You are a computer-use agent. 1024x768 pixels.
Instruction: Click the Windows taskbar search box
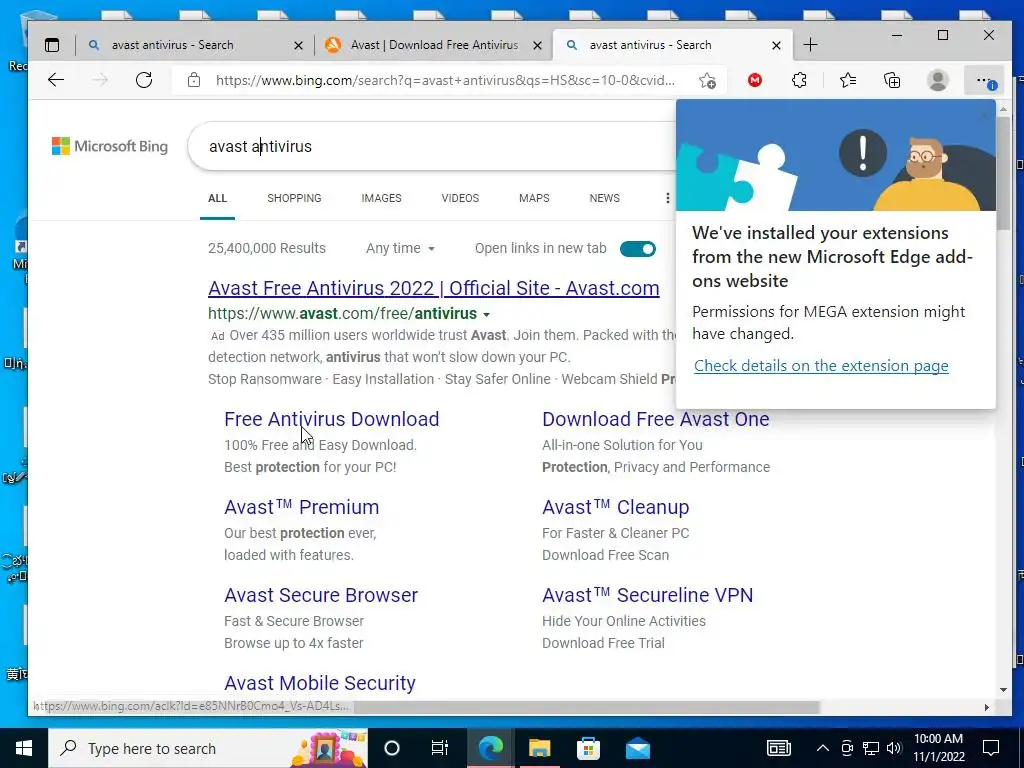208,748
